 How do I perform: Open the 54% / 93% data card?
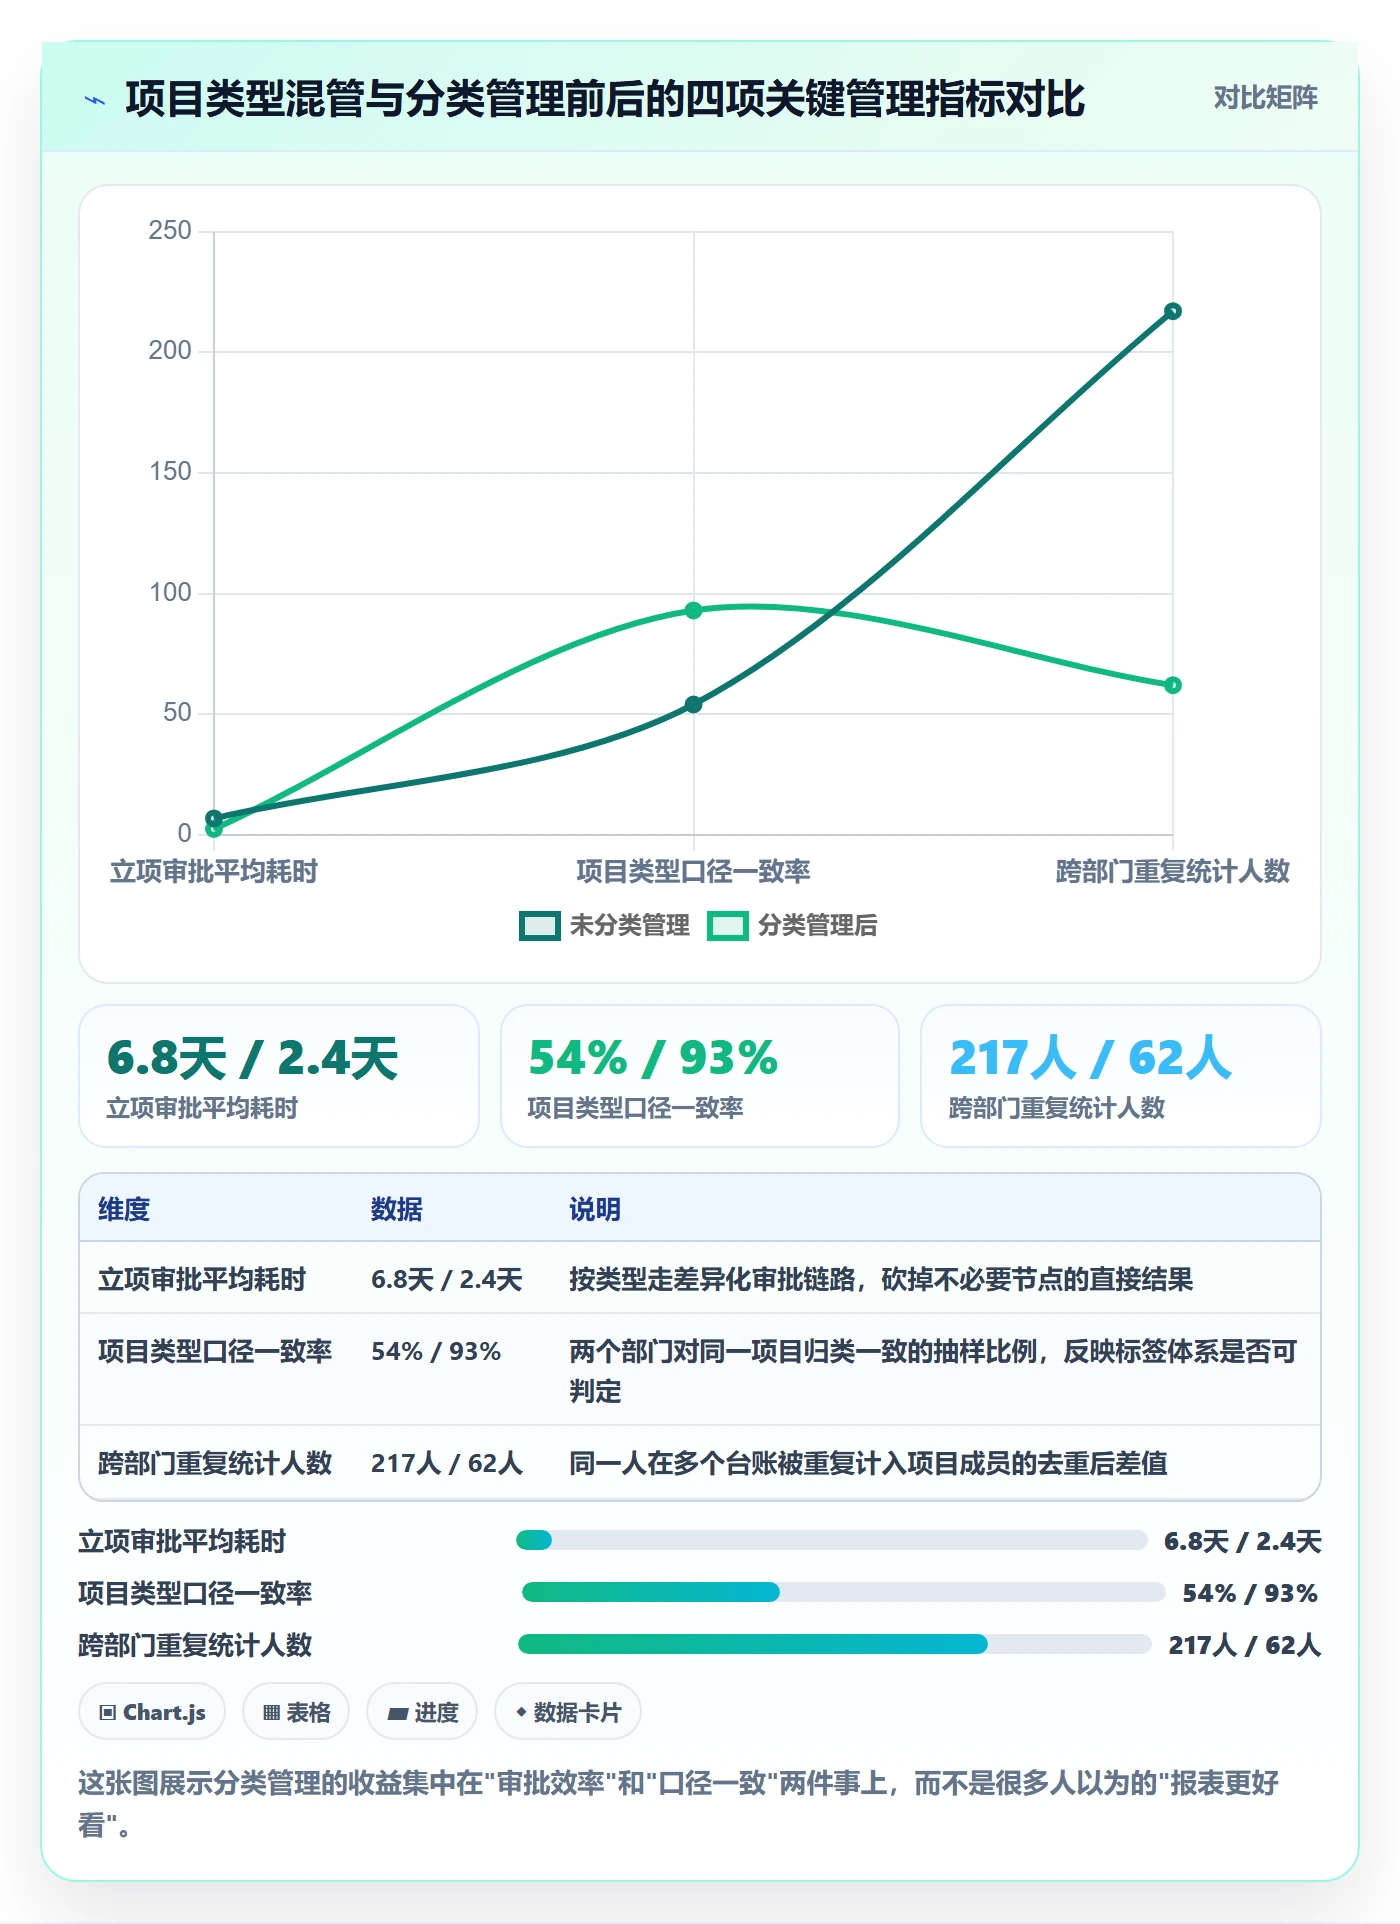click(700, 1076)
